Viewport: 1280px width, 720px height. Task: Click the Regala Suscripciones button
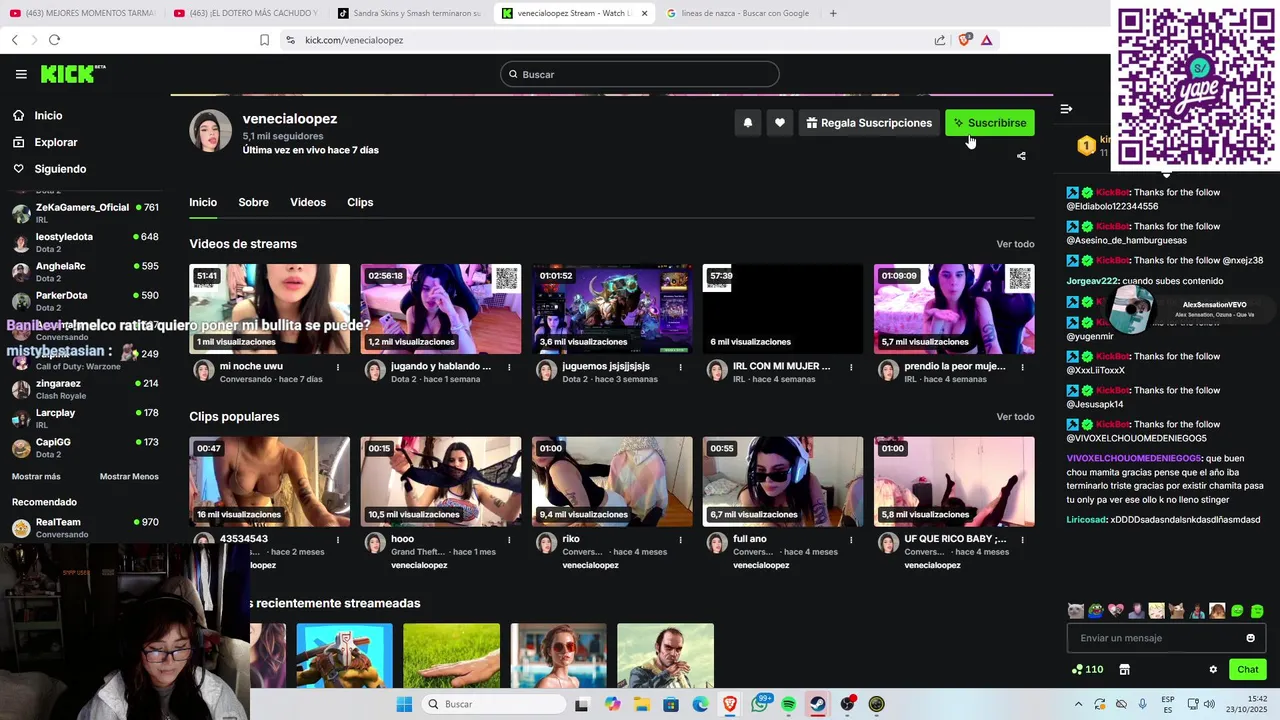click(869, 123)
